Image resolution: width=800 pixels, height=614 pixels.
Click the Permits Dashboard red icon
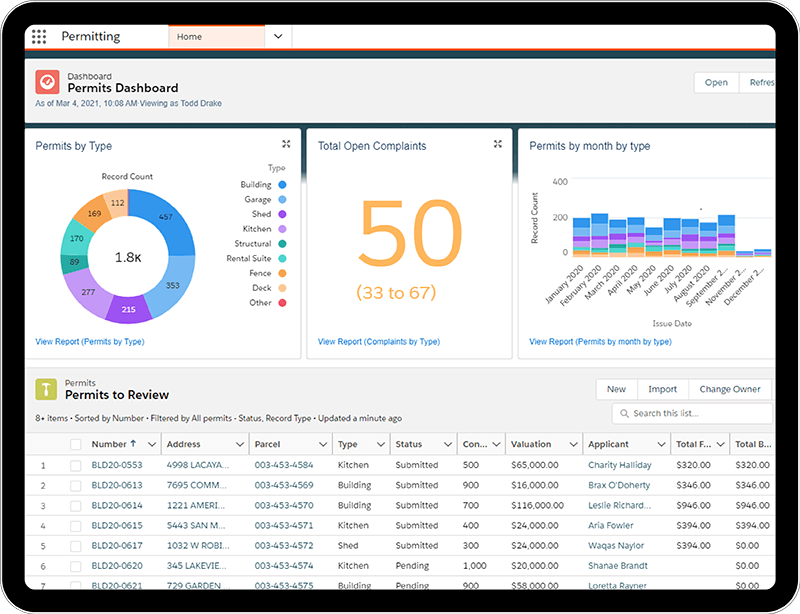tap(47, 82)
